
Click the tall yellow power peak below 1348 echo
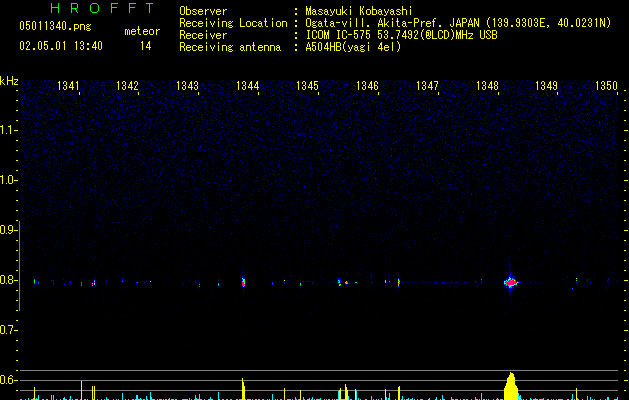coord(511,386)
